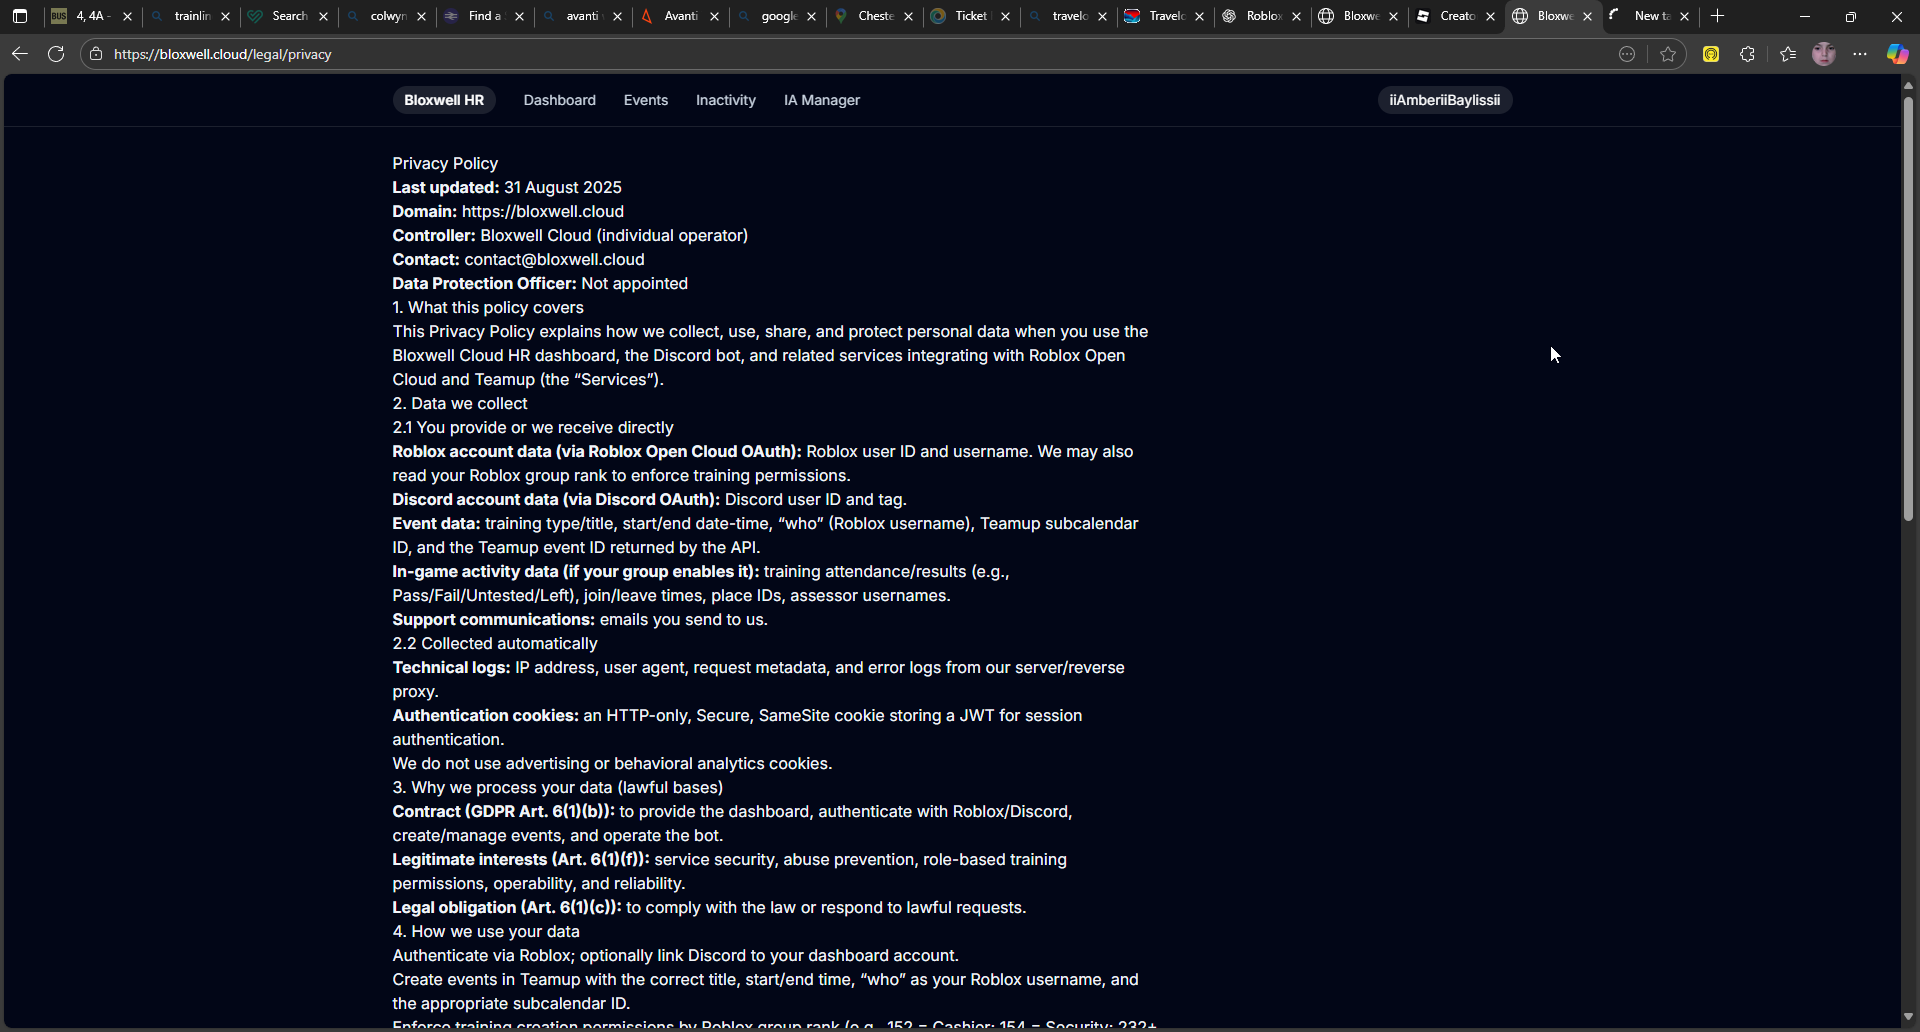Open the Events nav link
The width and height of the screenshot is (1920, 1032).
646,100
